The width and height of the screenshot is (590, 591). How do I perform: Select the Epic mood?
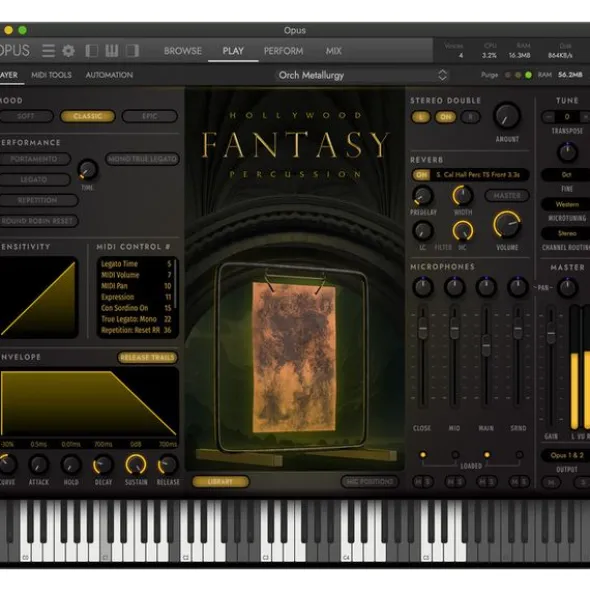150,116
